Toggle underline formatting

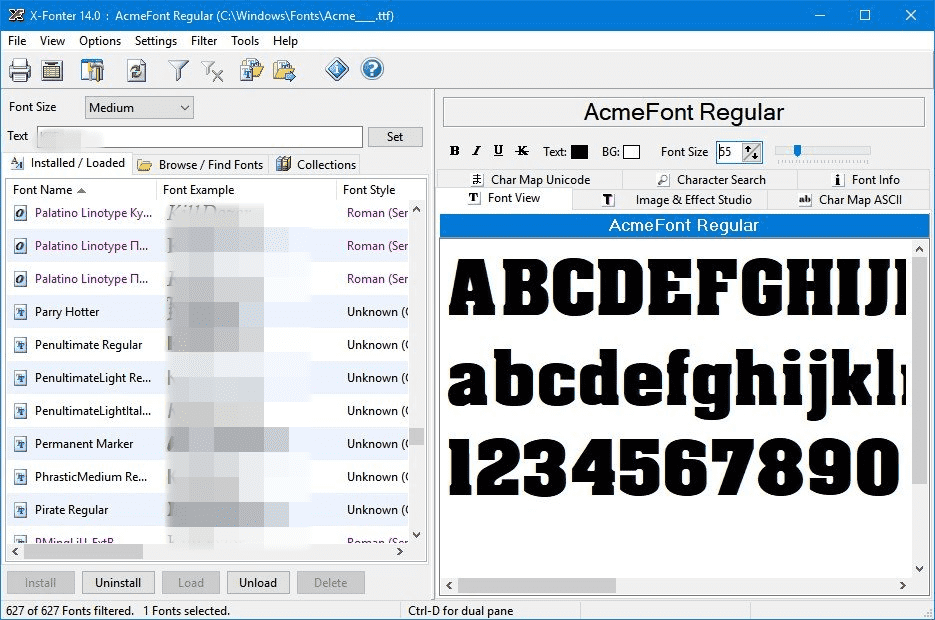coord(499,151)
